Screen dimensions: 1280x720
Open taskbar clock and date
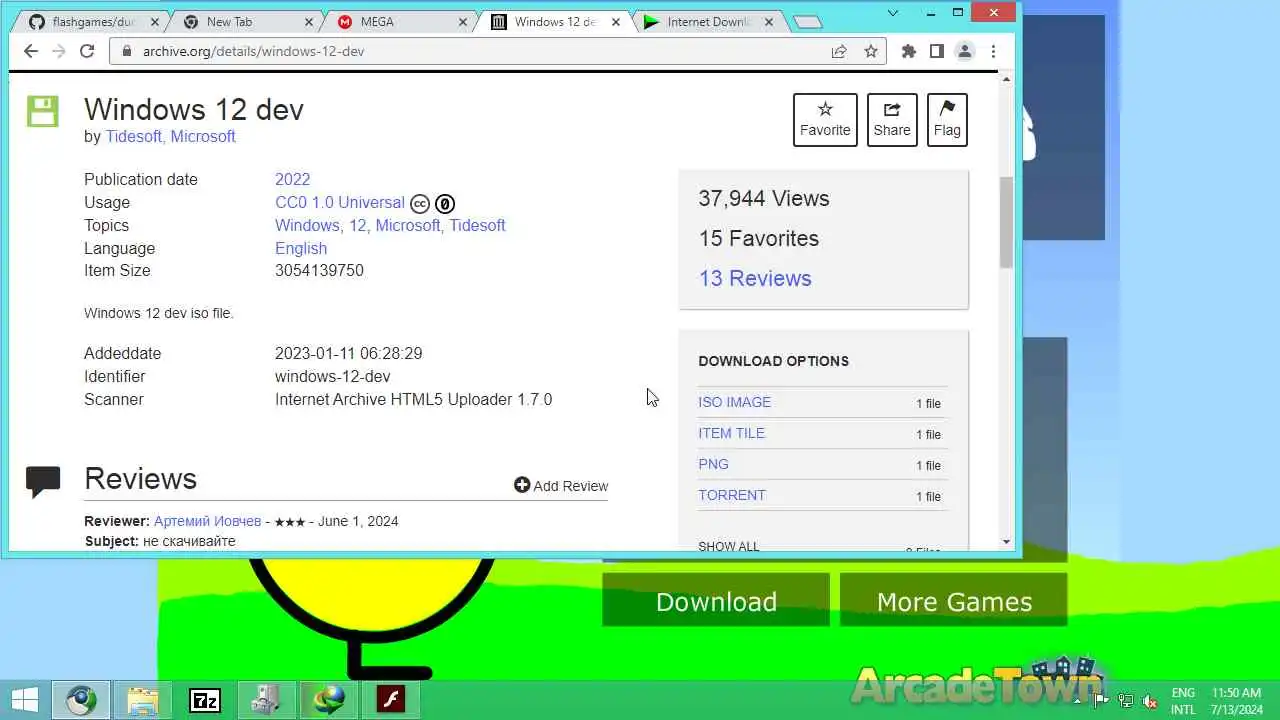coord(1236,701)
